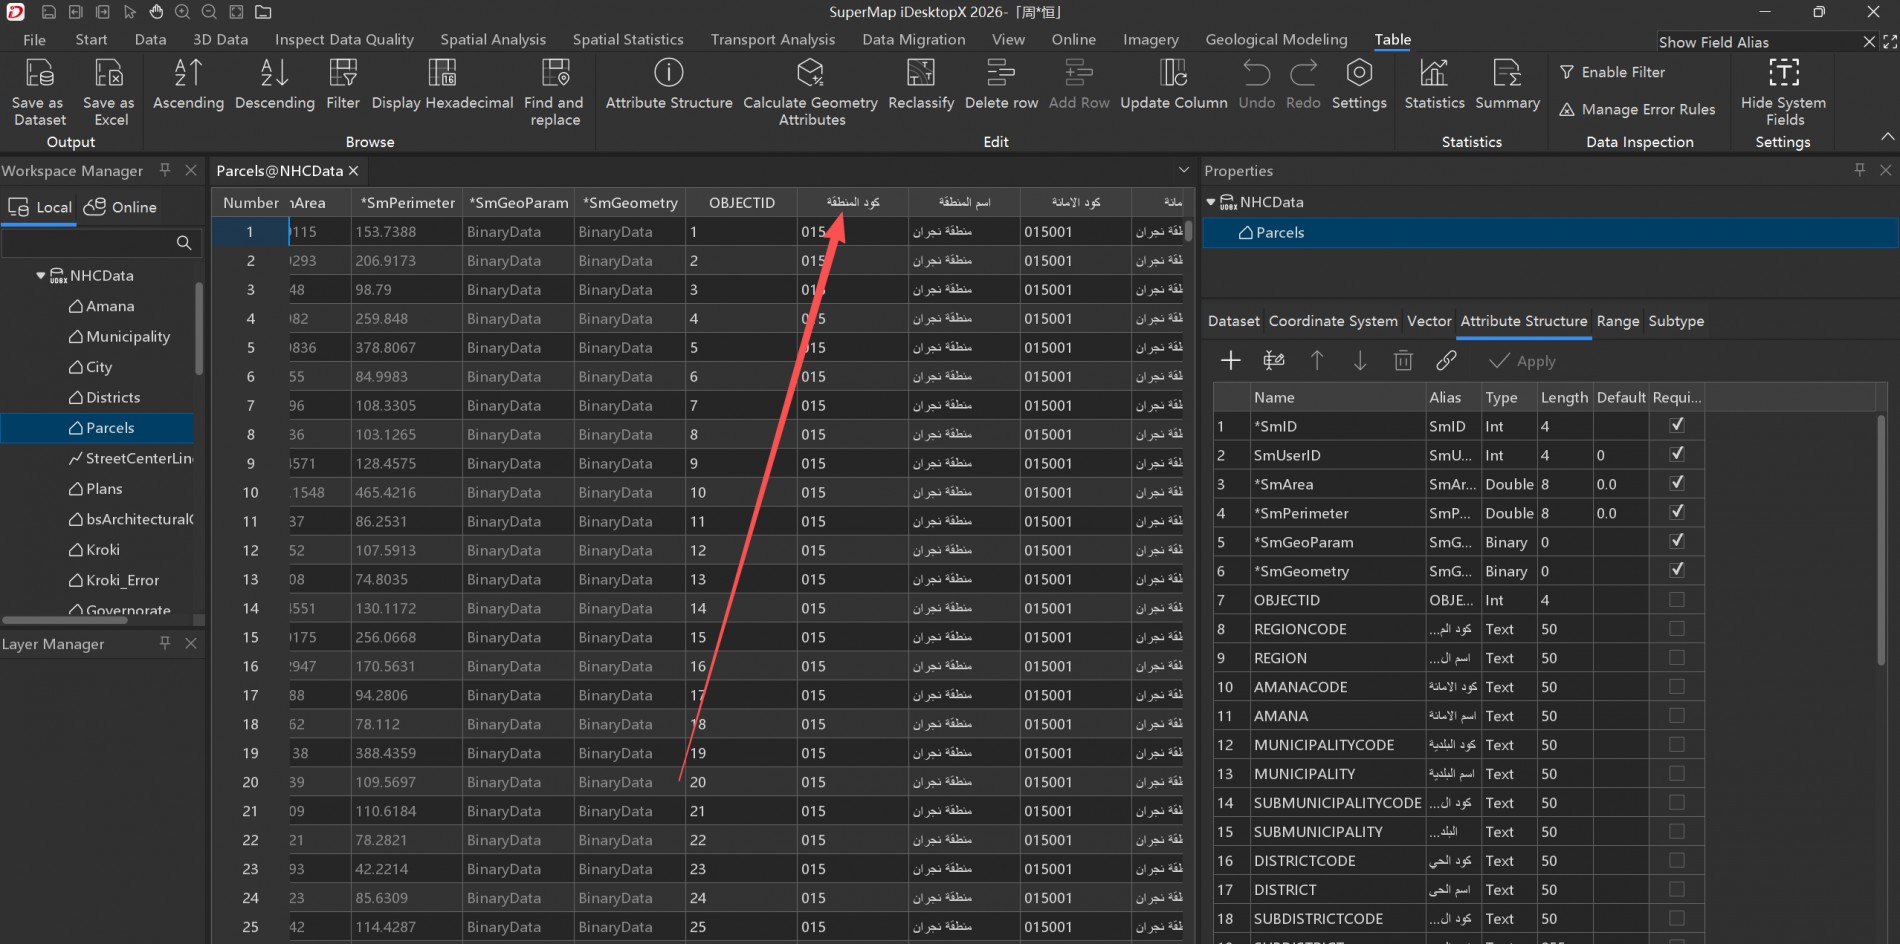Screen dimensions: 1900x944
Task: Close the Layer Manager panel
Action: click(x=191, y=643)
